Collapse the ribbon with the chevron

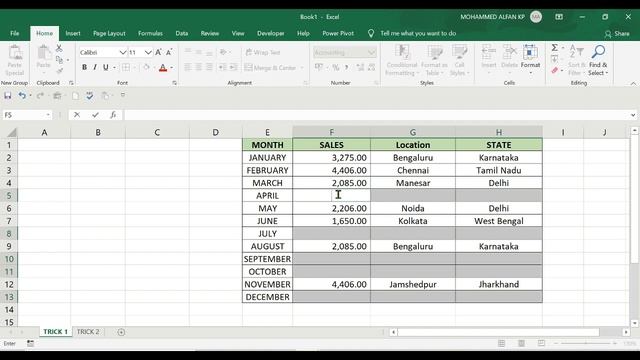(x=633, y=83)
